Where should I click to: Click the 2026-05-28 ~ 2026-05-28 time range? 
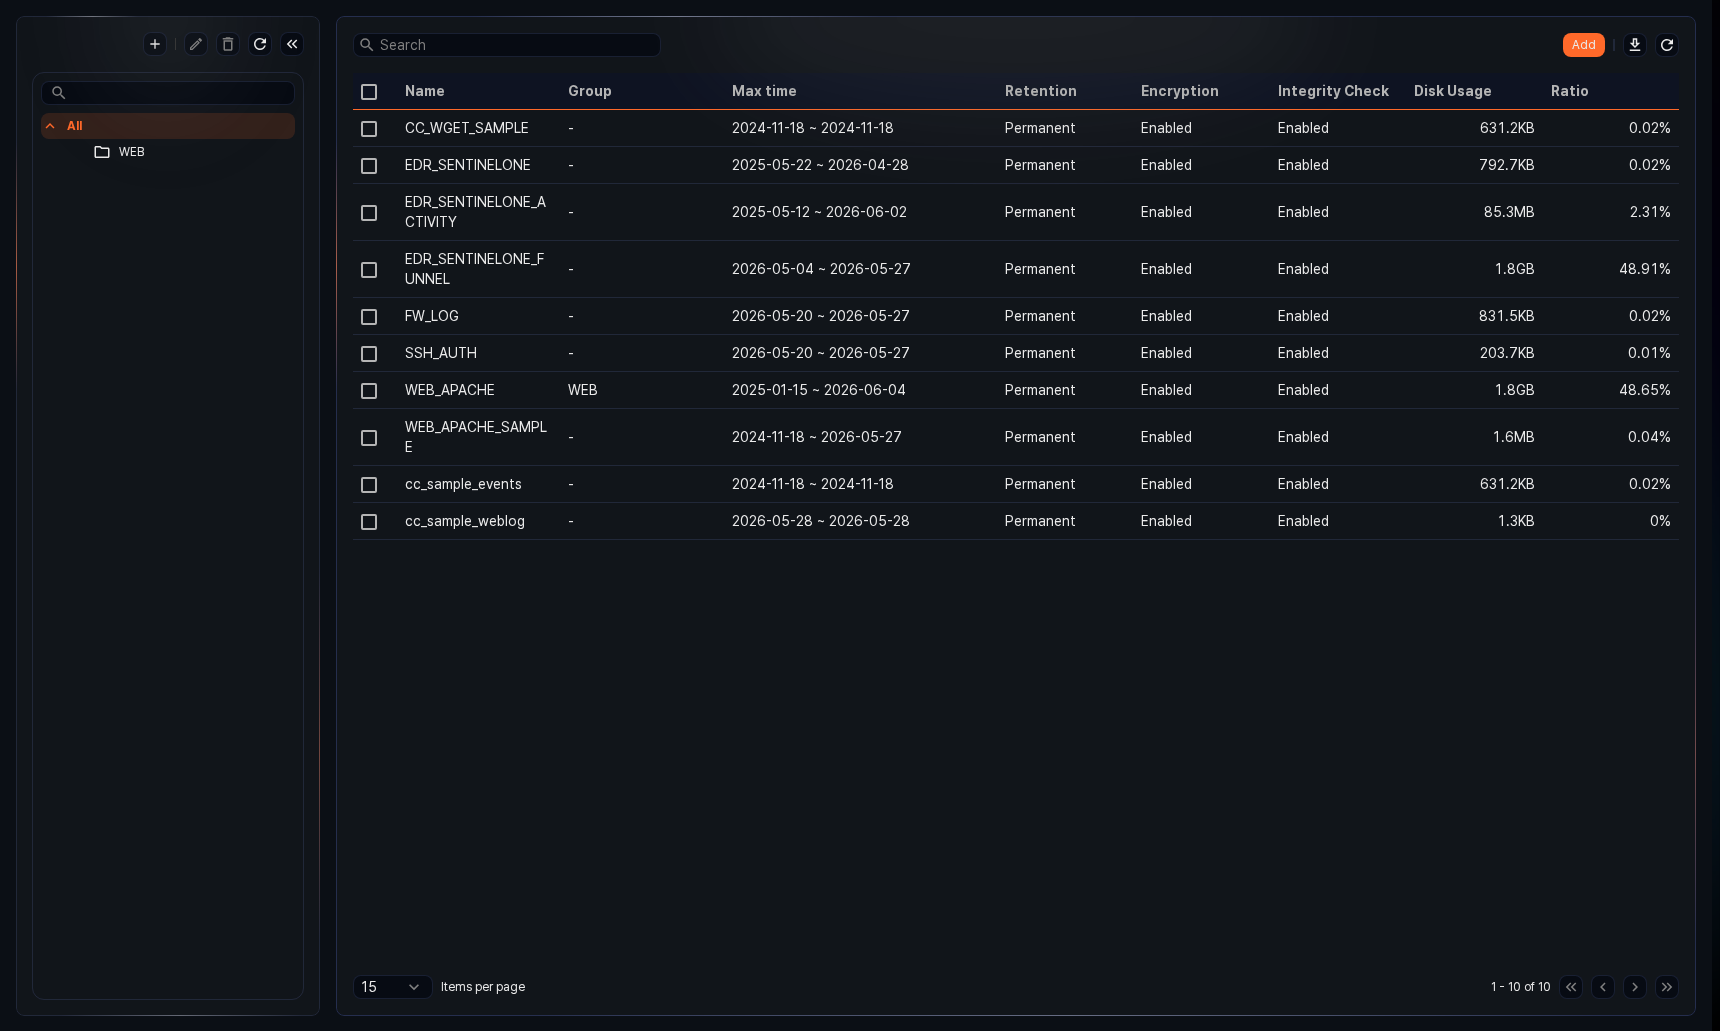821,521
